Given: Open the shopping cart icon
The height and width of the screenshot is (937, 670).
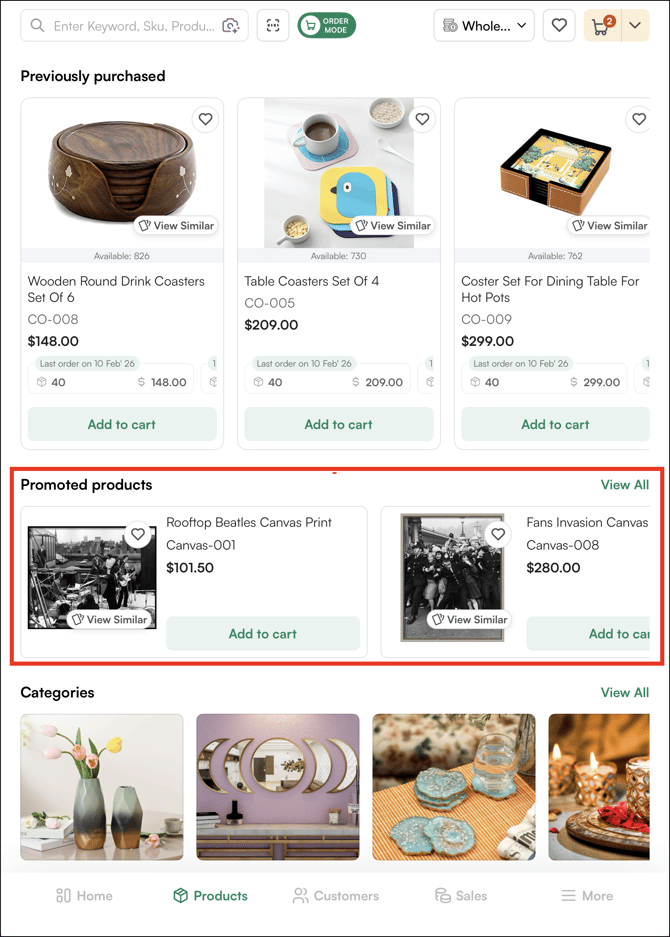Looking at the screenshot, I should [x=602, y=26].
